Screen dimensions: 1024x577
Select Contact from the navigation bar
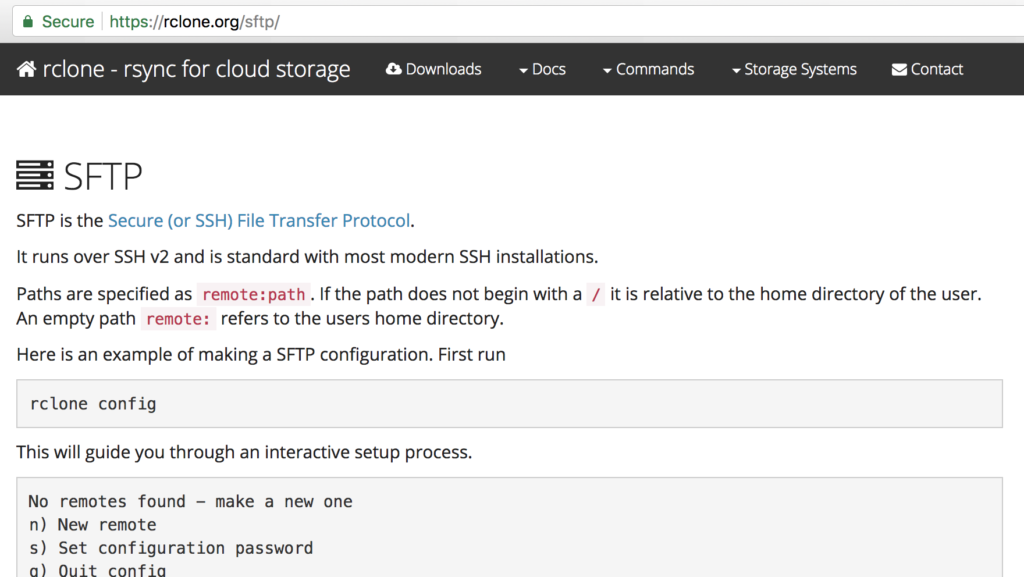pyautogui.click(x=936, y=69)
